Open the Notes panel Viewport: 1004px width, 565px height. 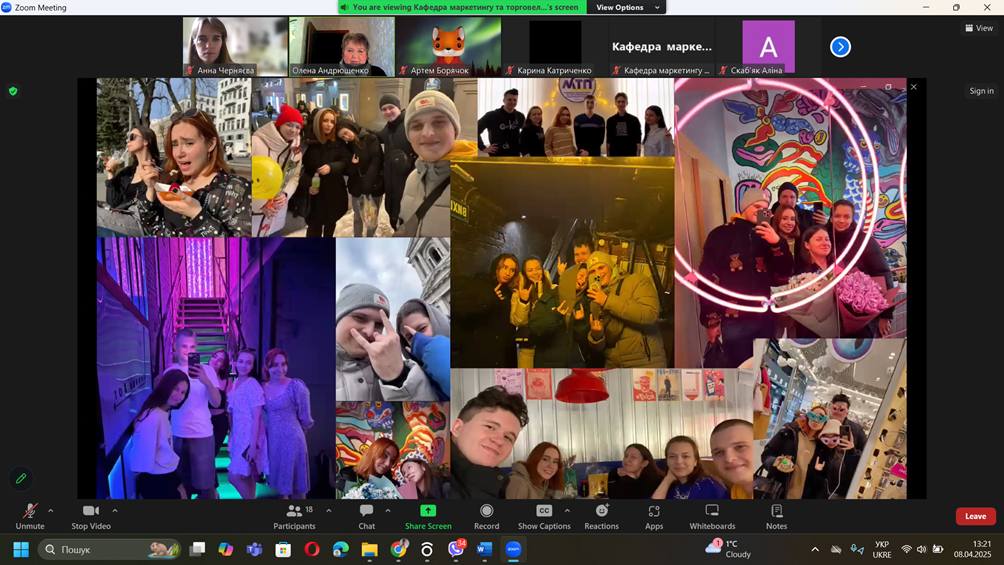[776, 516]
